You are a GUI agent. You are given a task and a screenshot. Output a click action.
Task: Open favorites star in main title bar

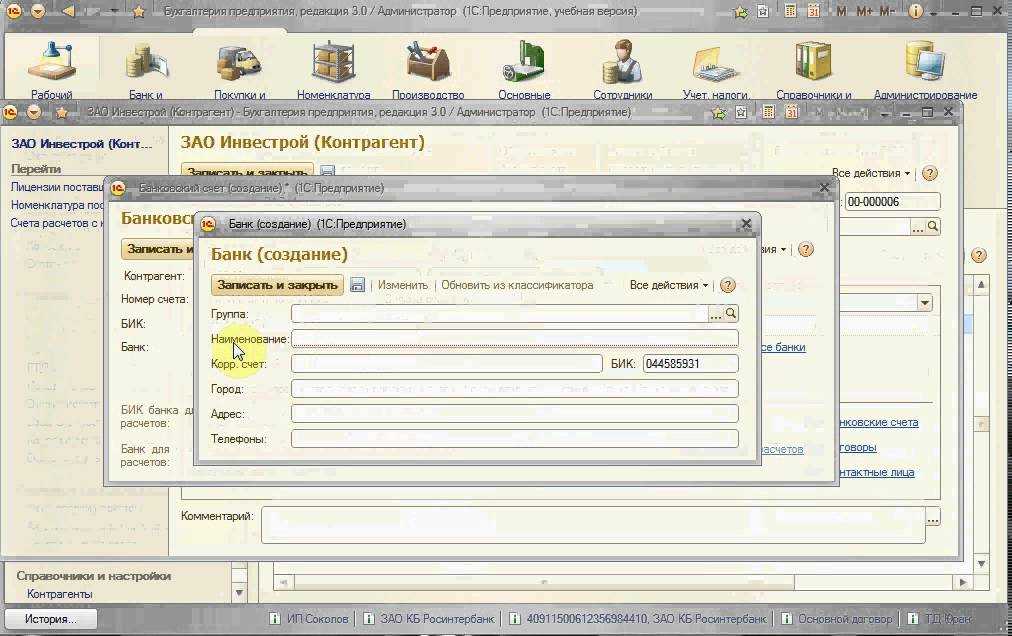pos(138,11)
